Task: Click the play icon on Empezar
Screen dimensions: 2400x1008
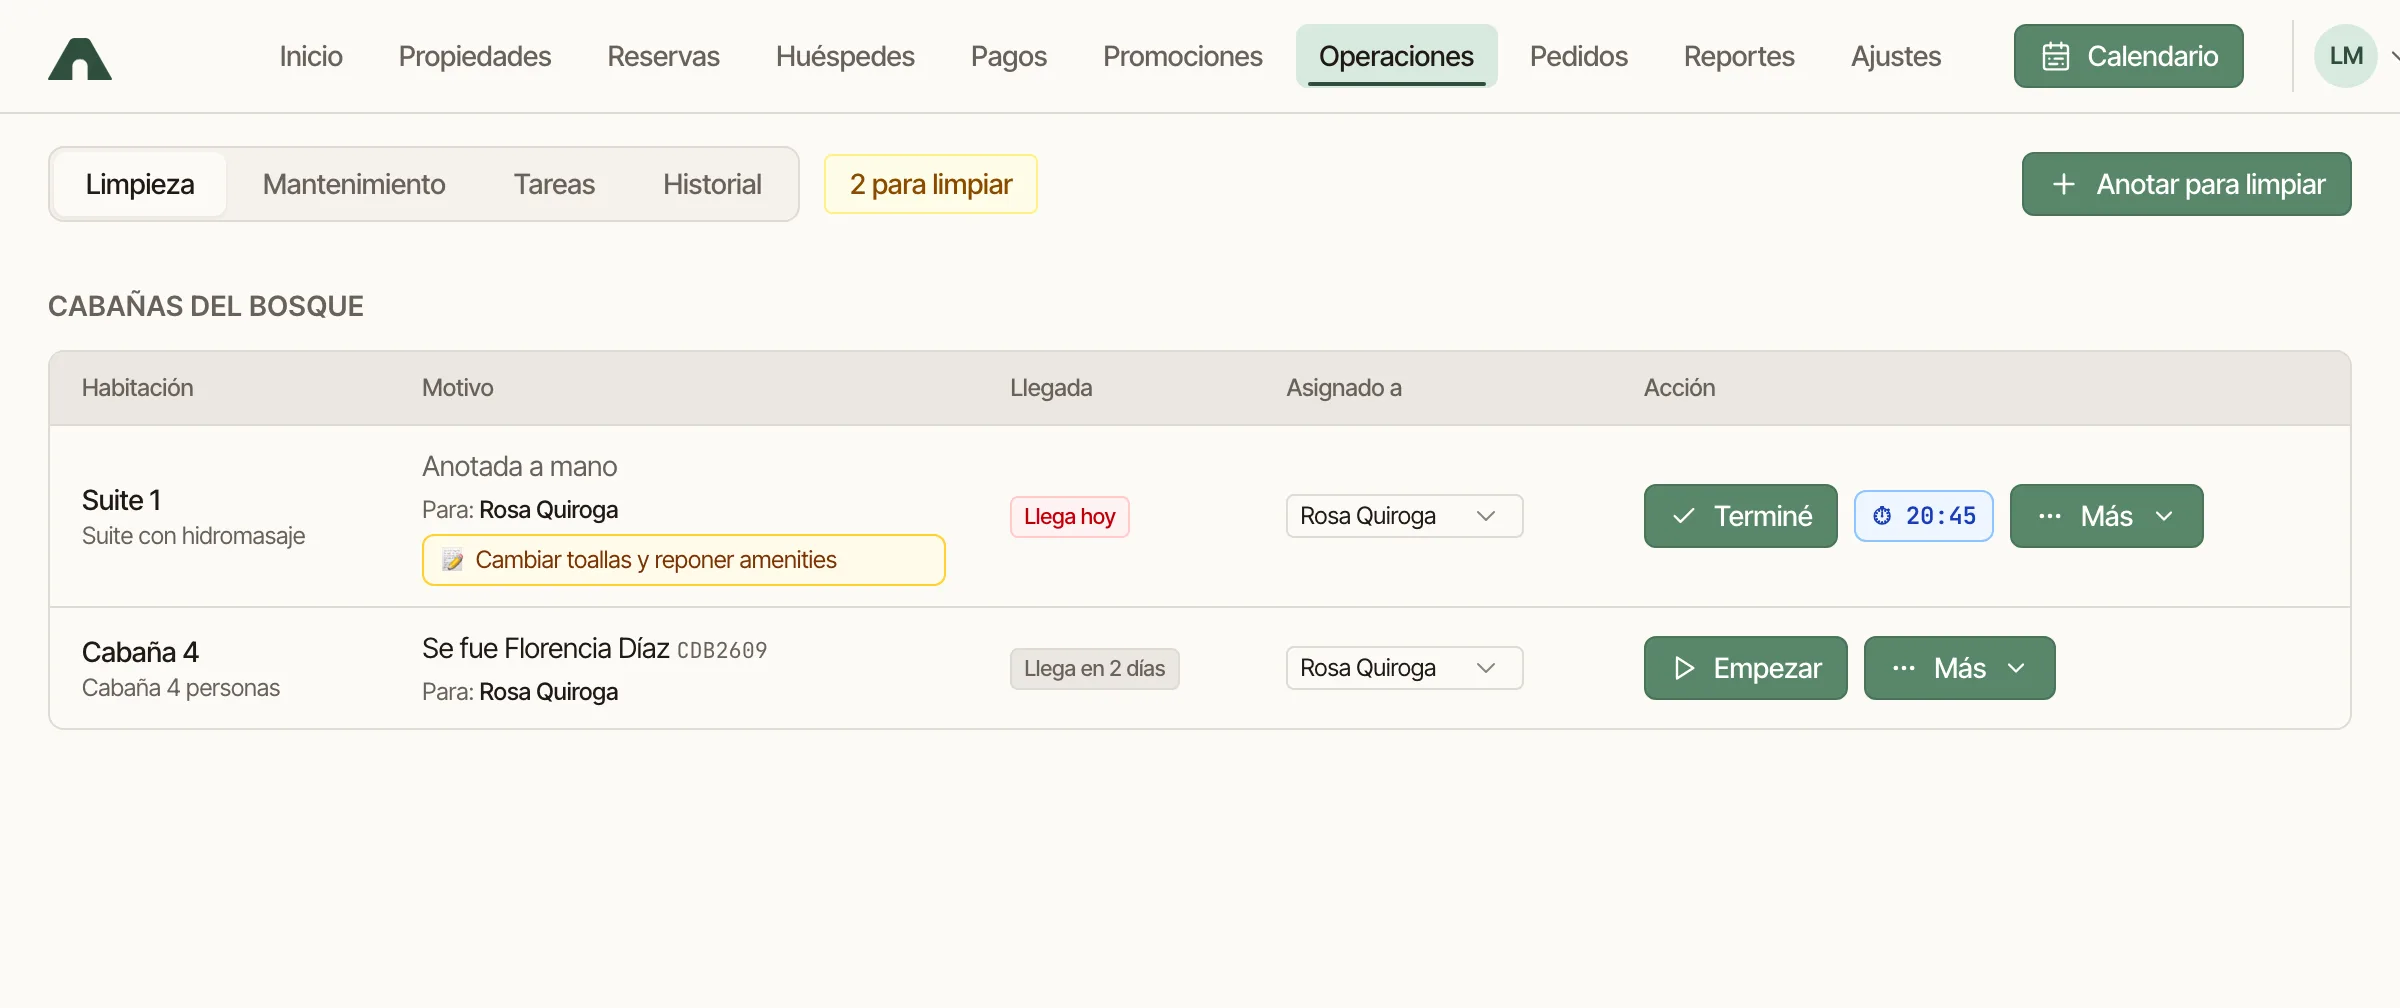Action: point(1684,668)
